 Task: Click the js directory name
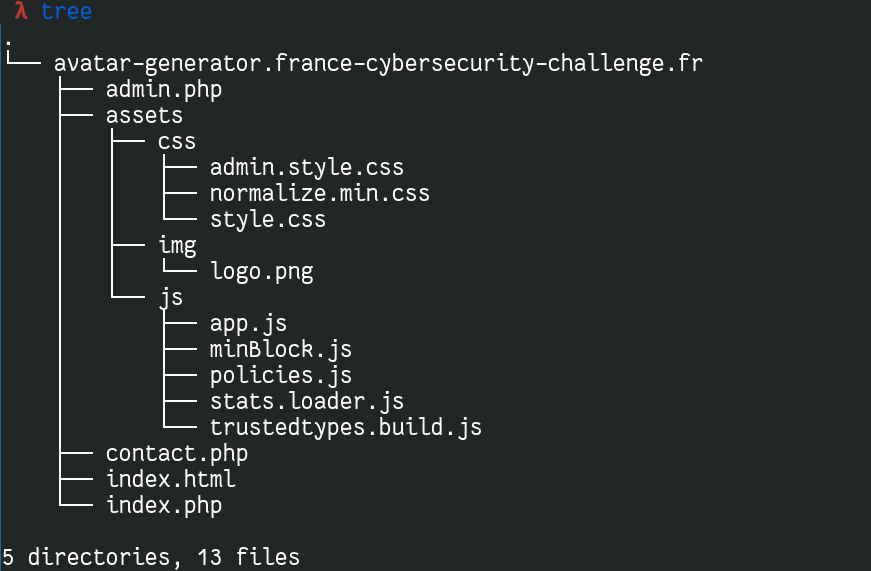coord(171,298)
